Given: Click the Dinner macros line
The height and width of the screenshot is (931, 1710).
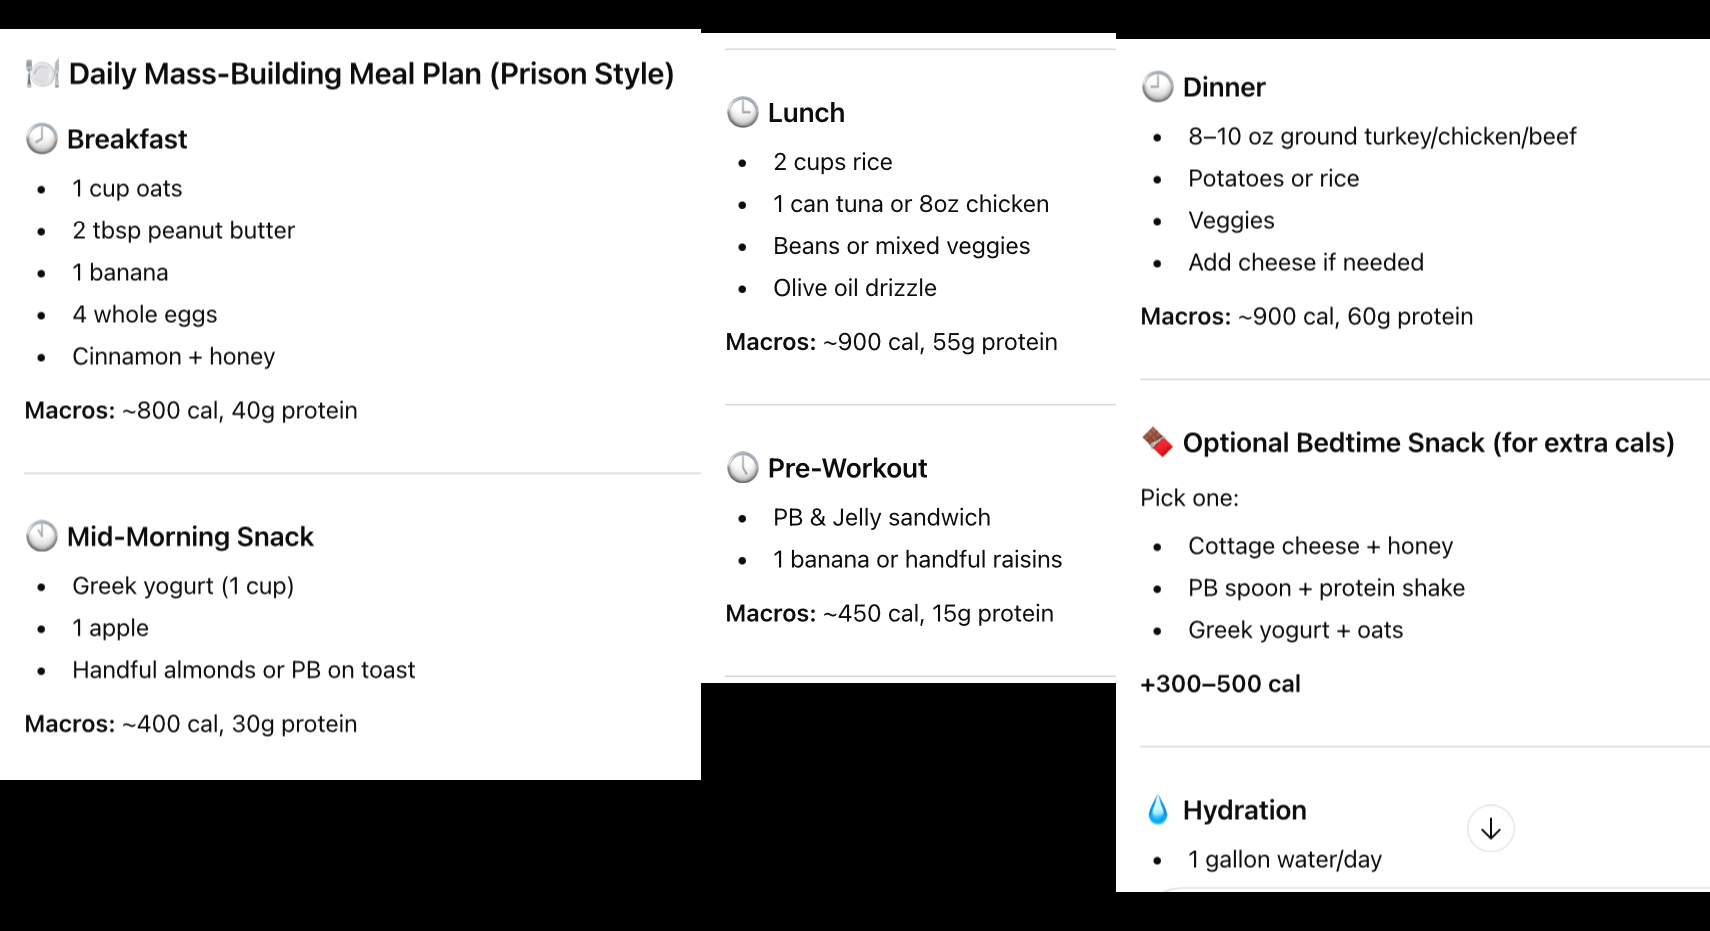Looking at the screenshot, I should [1306, 317].
